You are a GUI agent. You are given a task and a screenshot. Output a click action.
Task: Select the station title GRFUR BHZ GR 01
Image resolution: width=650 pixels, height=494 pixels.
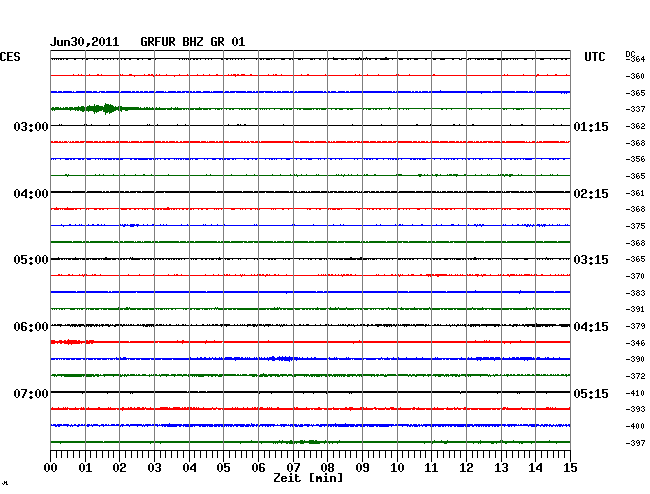[x=193, y=42]
